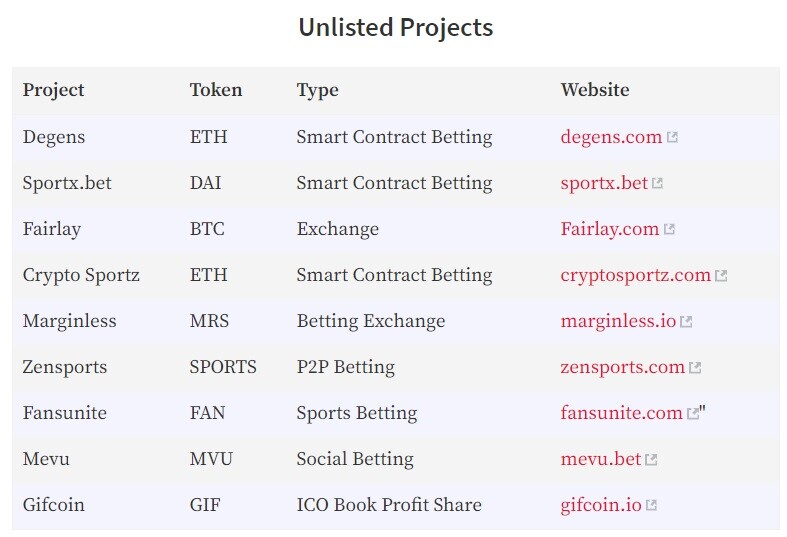The height and width of the screenshot is (537, 787).
Task: Click external link icon next to zensports.com
Action: 695,368
